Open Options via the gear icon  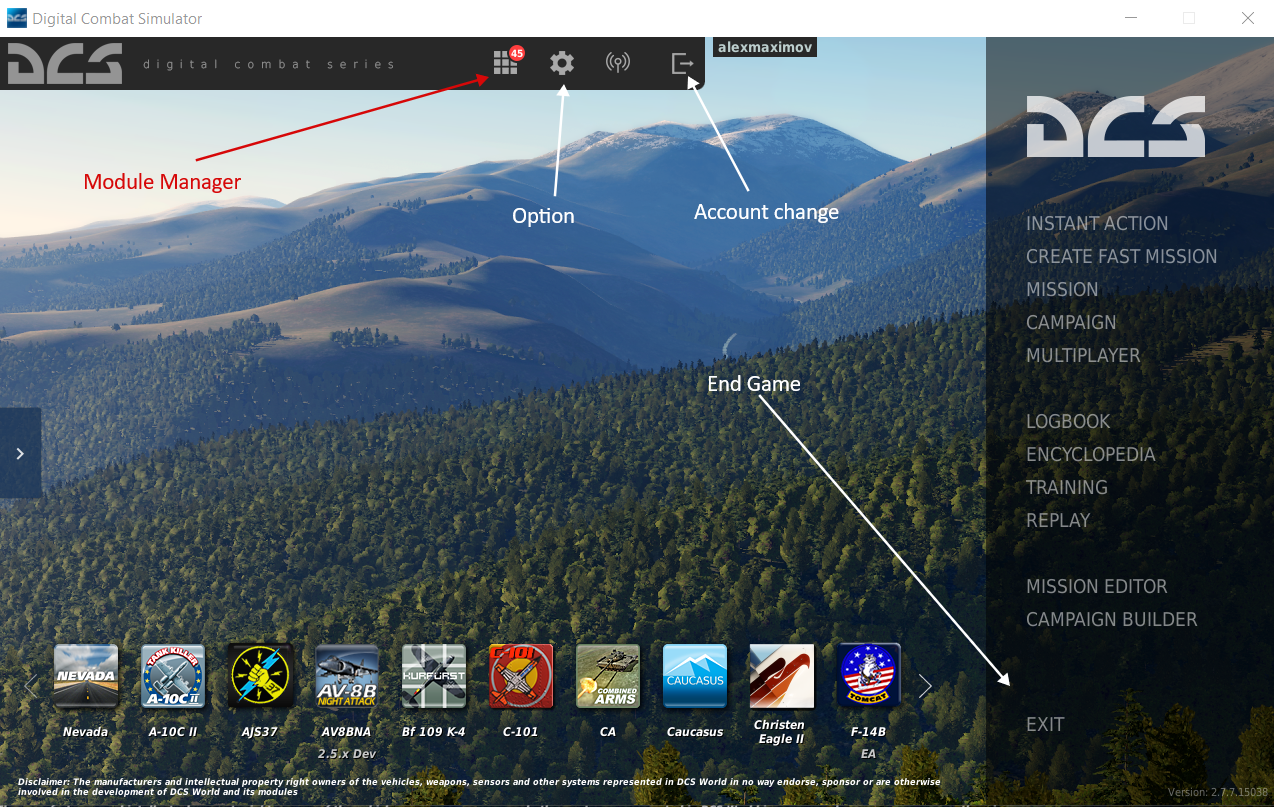tap(562, 64)
